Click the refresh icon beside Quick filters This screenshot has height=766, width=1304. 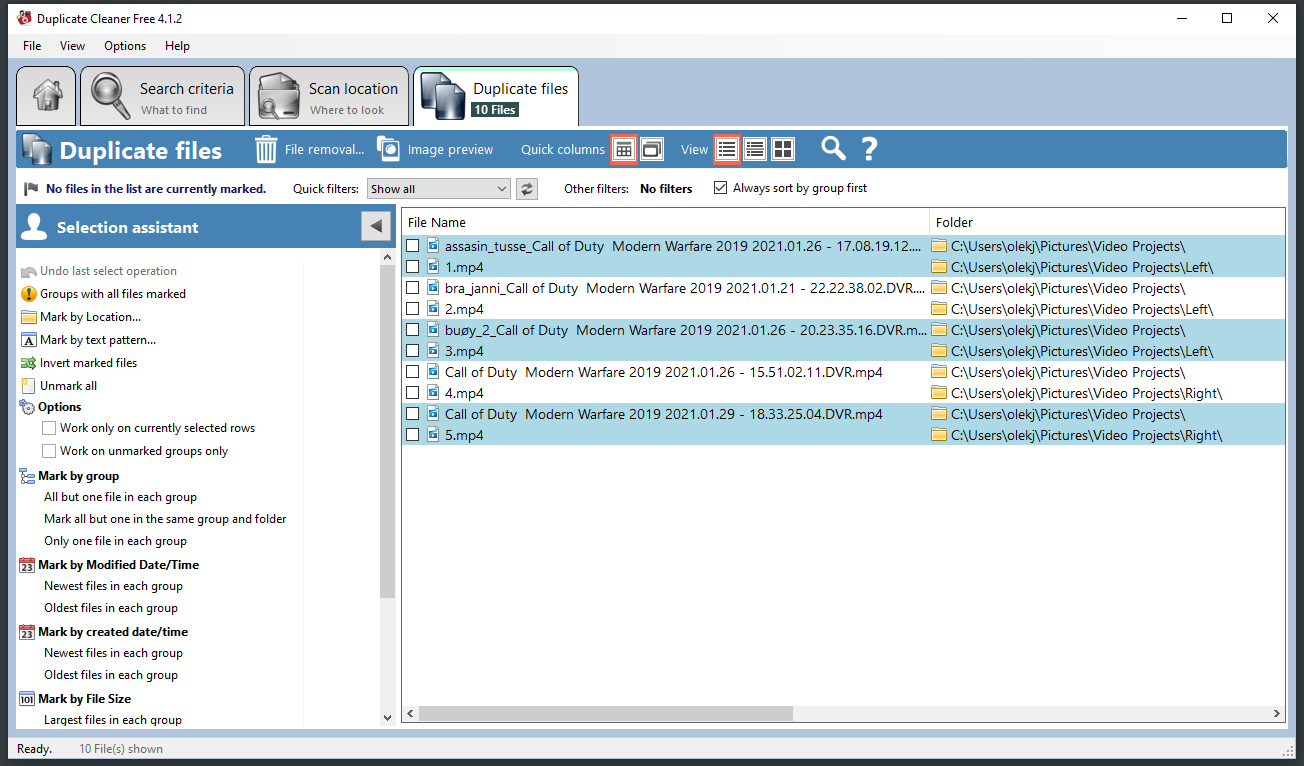coord(527,188)
